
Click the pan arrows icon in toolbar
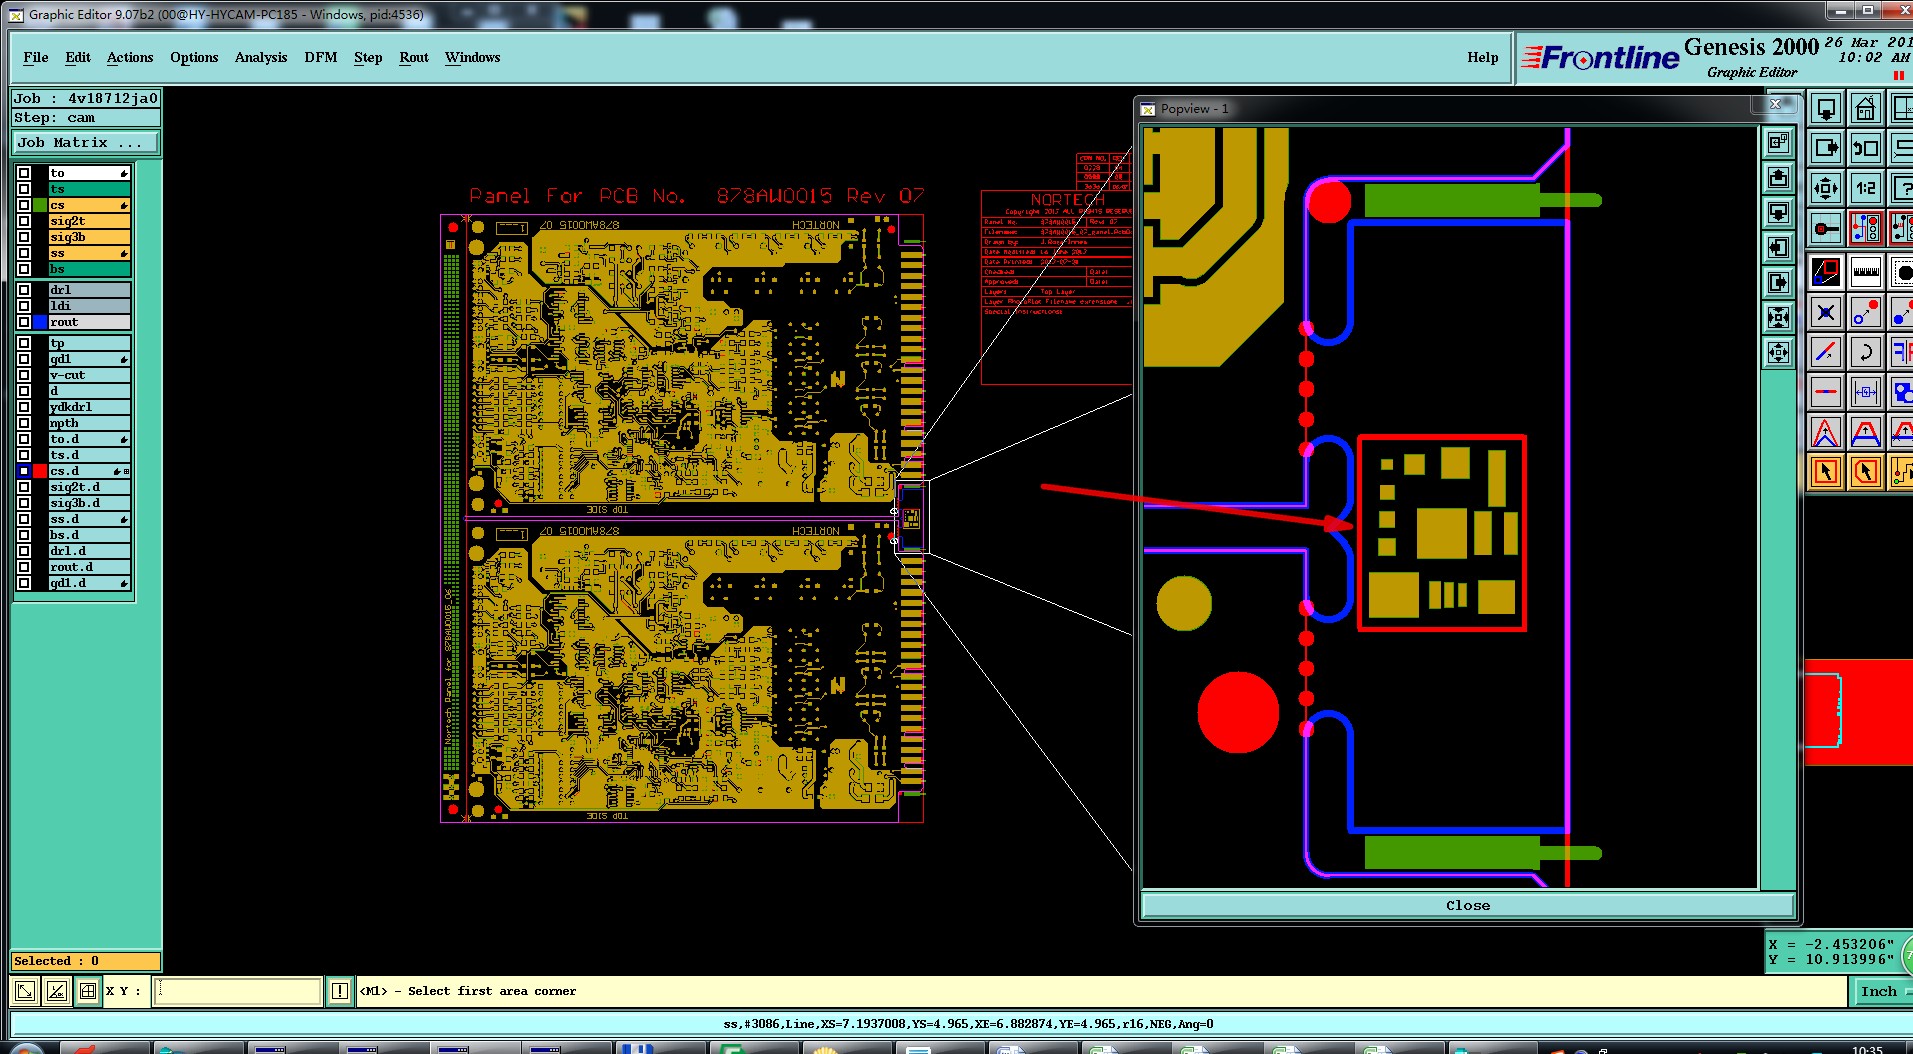tap(1825, 188)
